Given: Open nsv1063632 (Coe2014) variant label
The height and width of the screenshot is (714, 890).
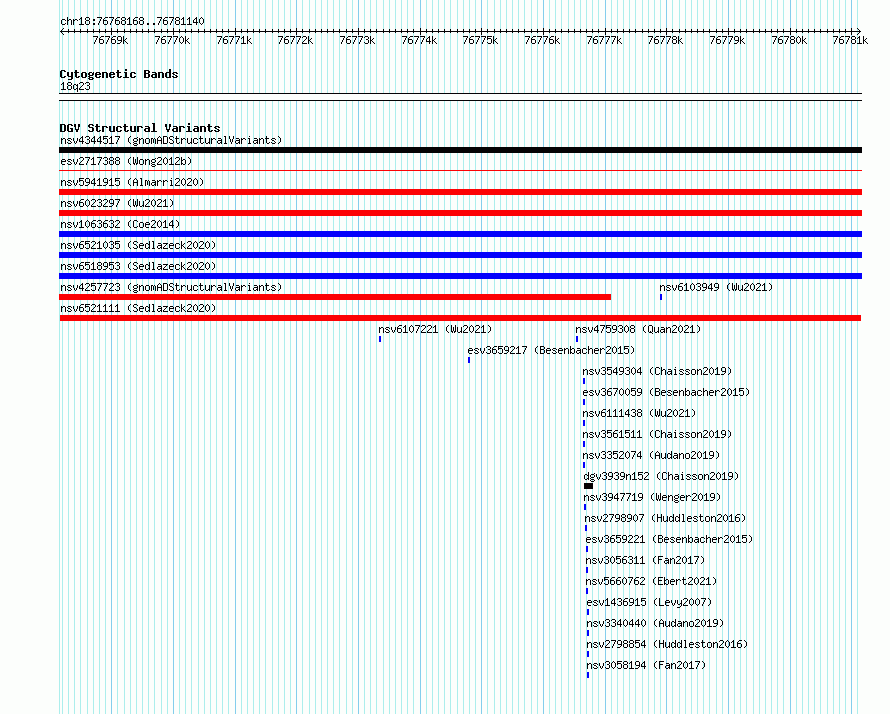Looking at the screenshot, I should coord(120,224).
